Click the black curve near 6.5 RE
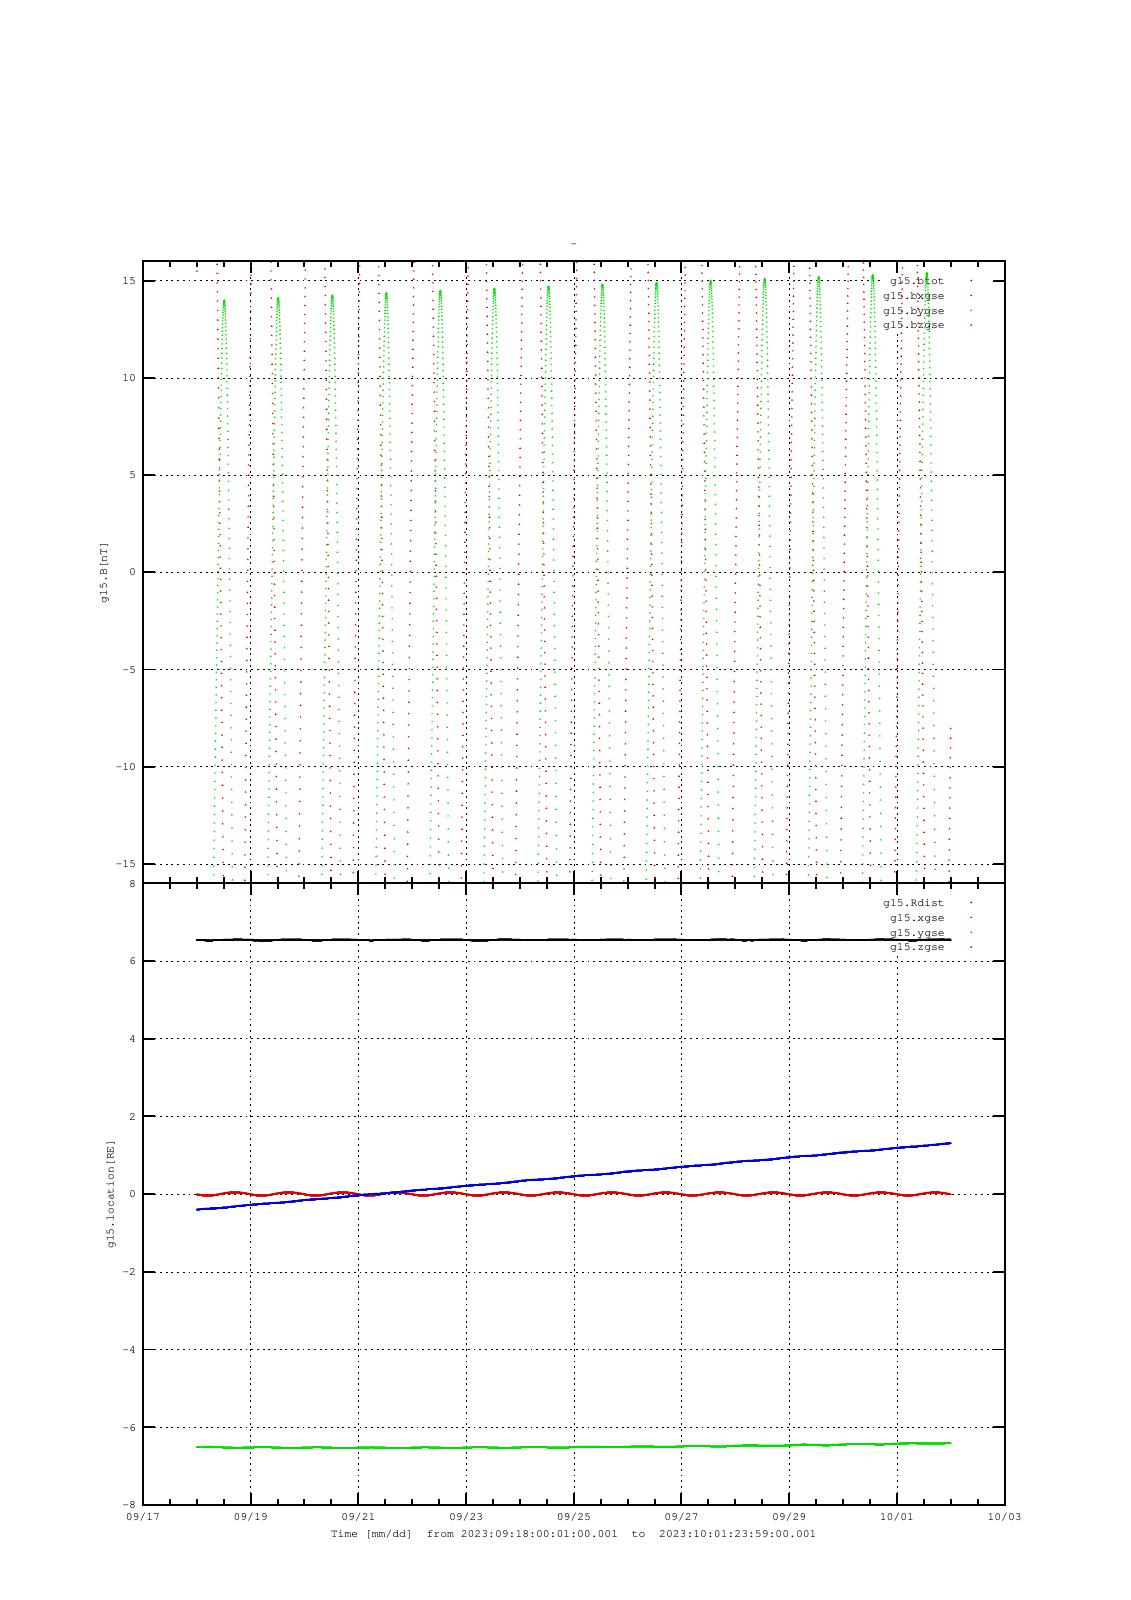The image size is (1131, 1600). 573,939
